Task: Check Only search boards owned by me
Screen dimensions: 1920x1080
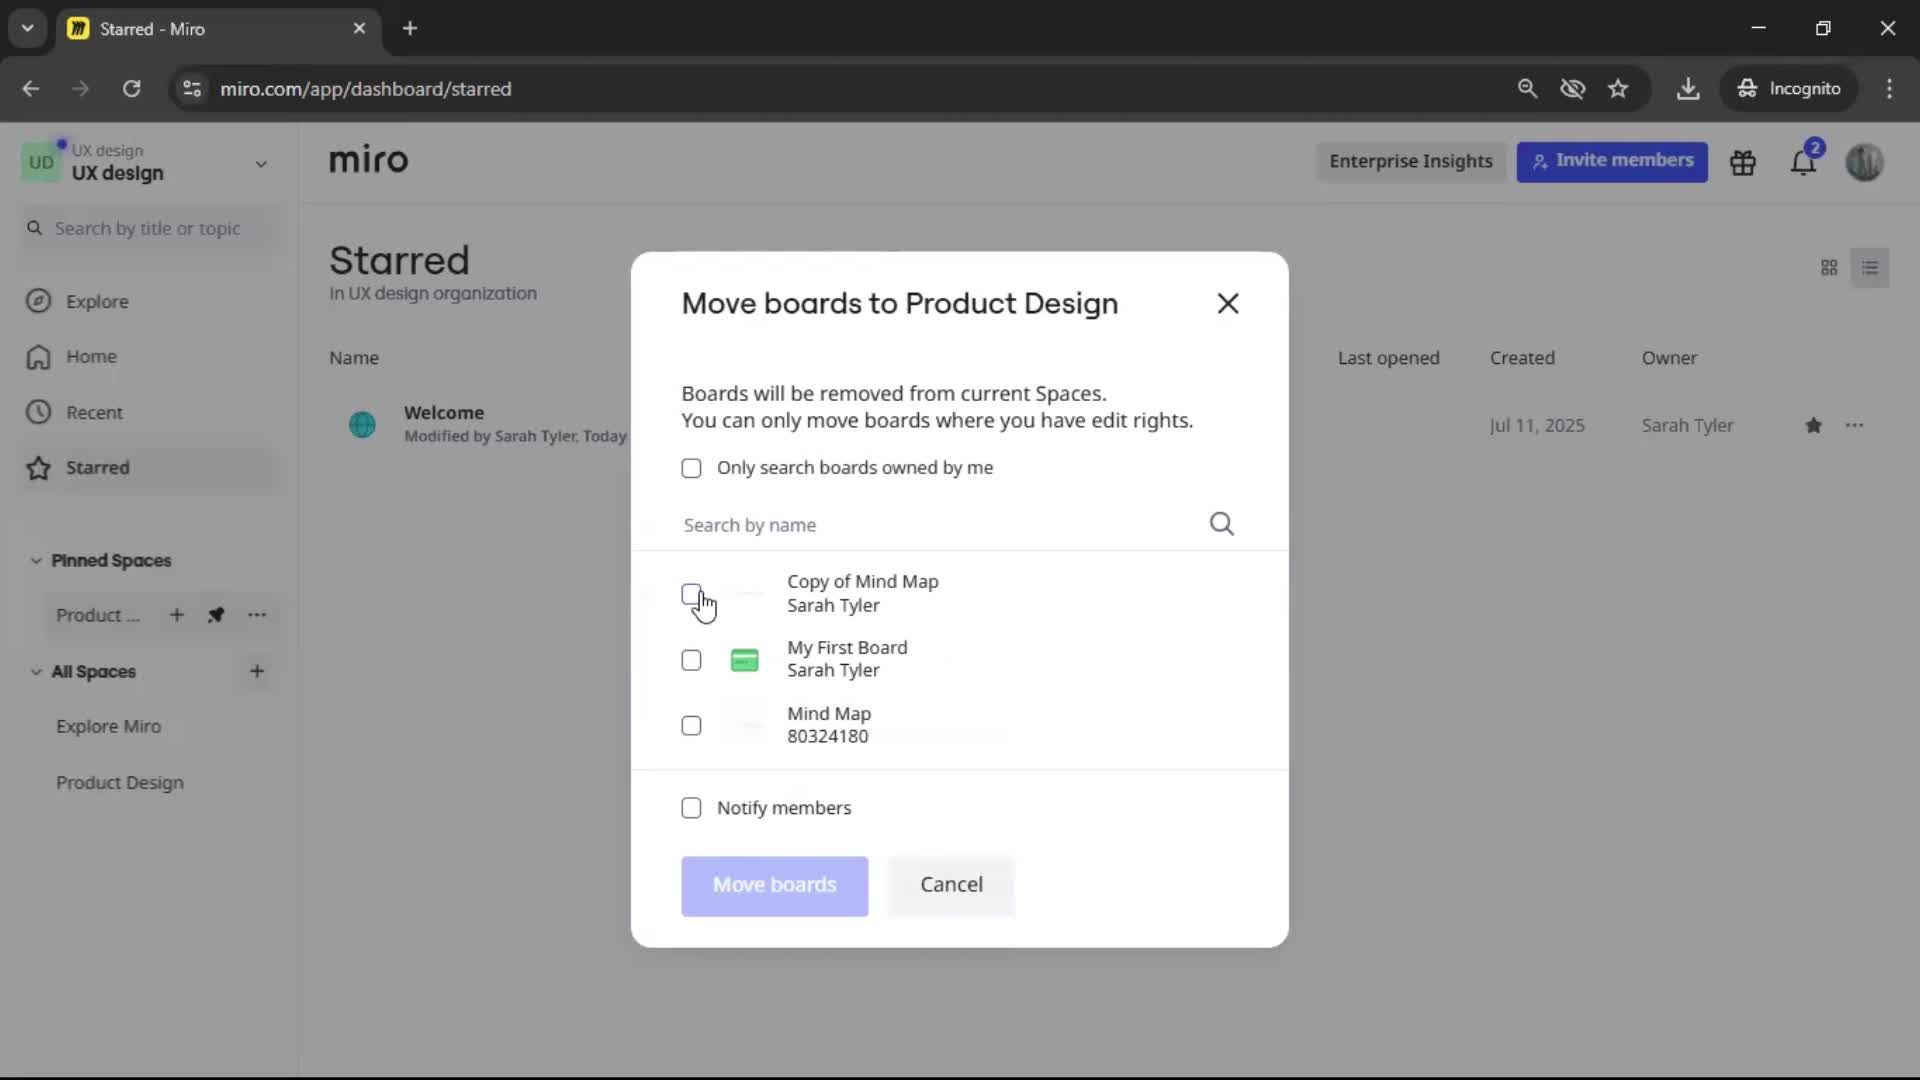Action: click(691, 468)
